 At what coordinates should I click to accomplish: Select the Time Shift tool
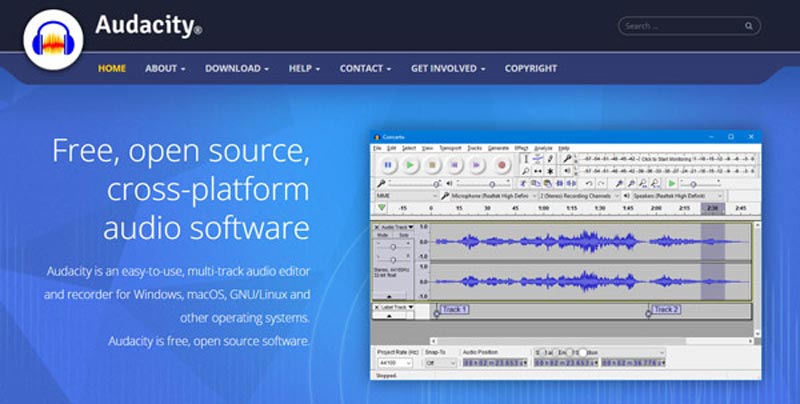[537, 171]
